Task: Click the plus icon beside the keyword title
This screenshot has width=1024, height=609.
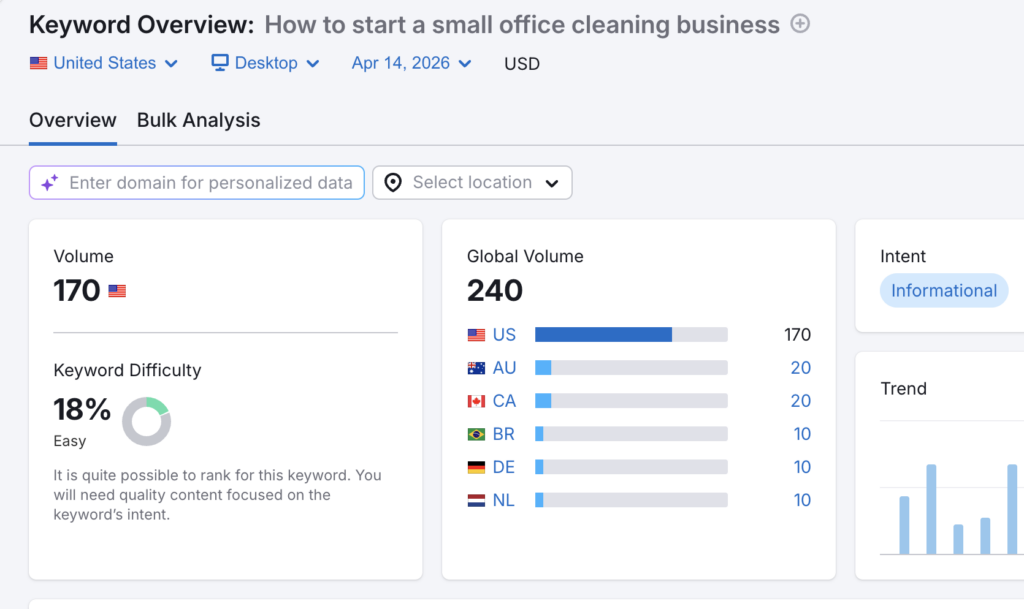Action: pos(799,24)
